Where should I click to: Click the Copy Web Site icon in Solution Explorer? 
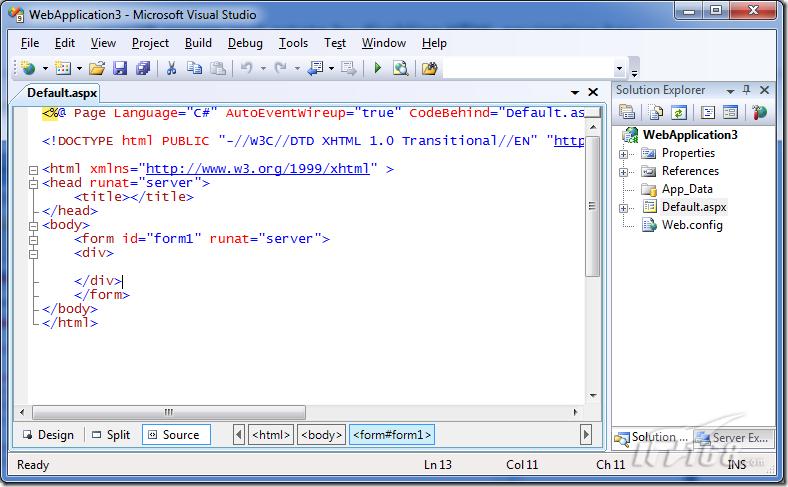point(759,112)
